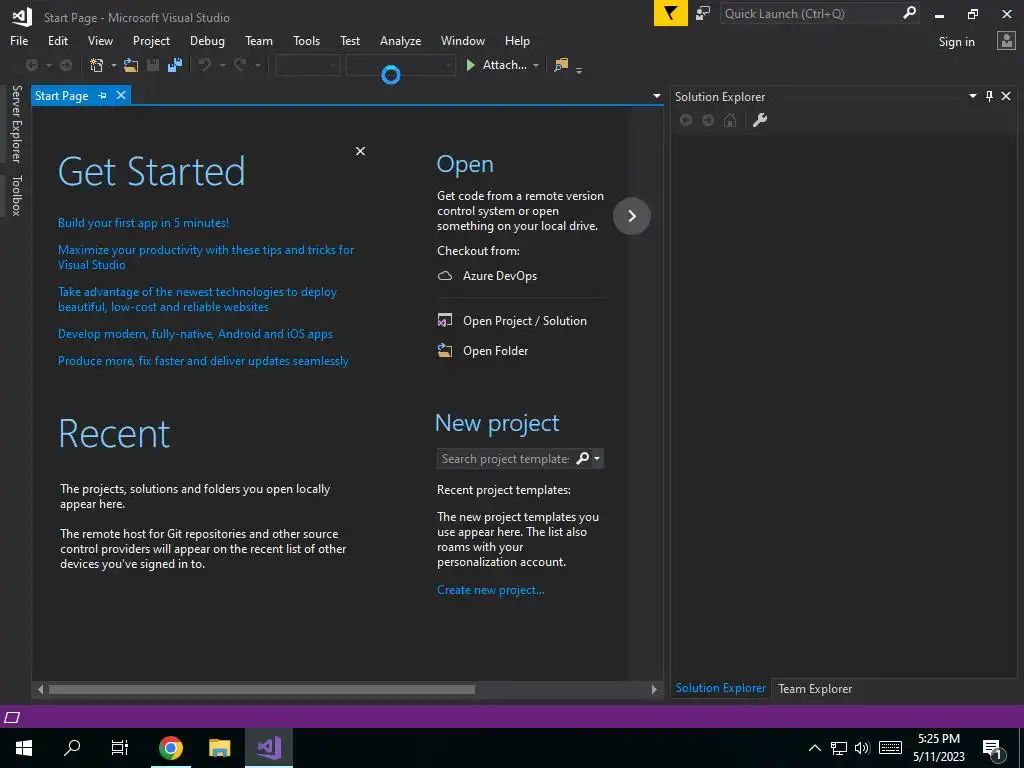Image resolution: width=1024 pixels, height=768 pixels.
Task: Click the Search project templates field
Action: tap(505, 458)
